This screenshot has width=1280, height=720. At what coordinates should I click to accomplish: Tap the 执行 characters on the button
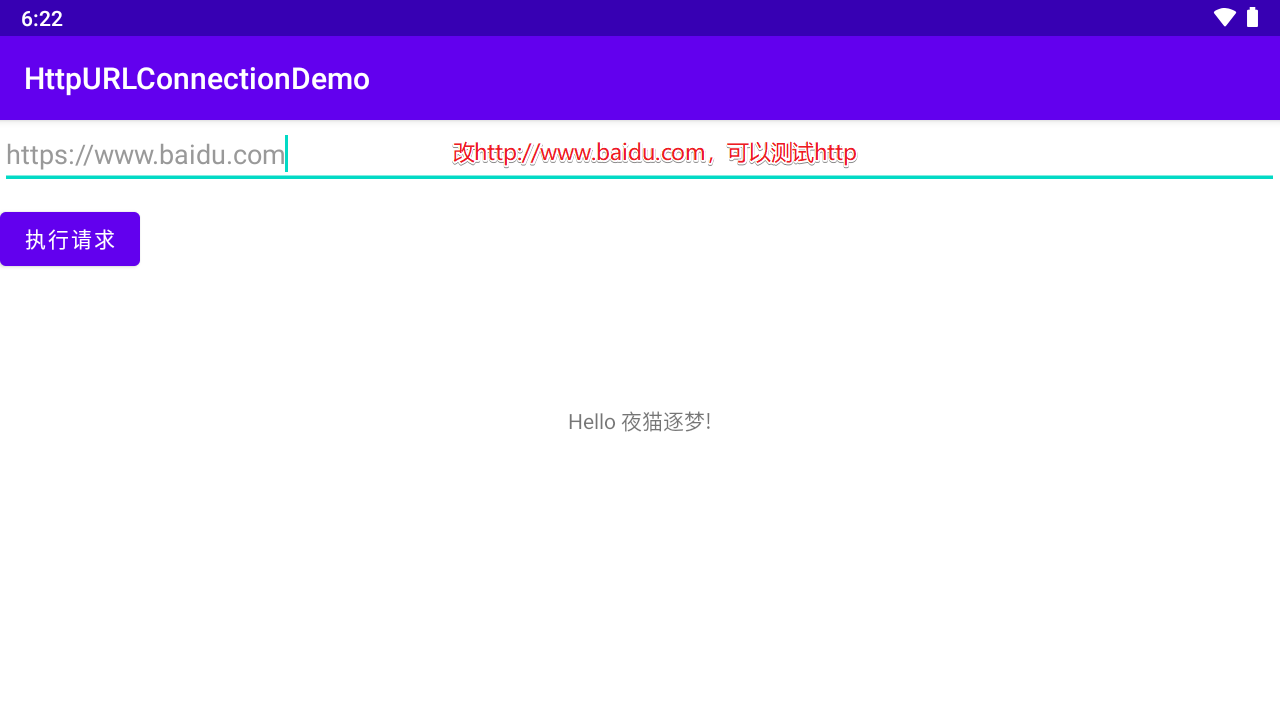tap(47, 239)
